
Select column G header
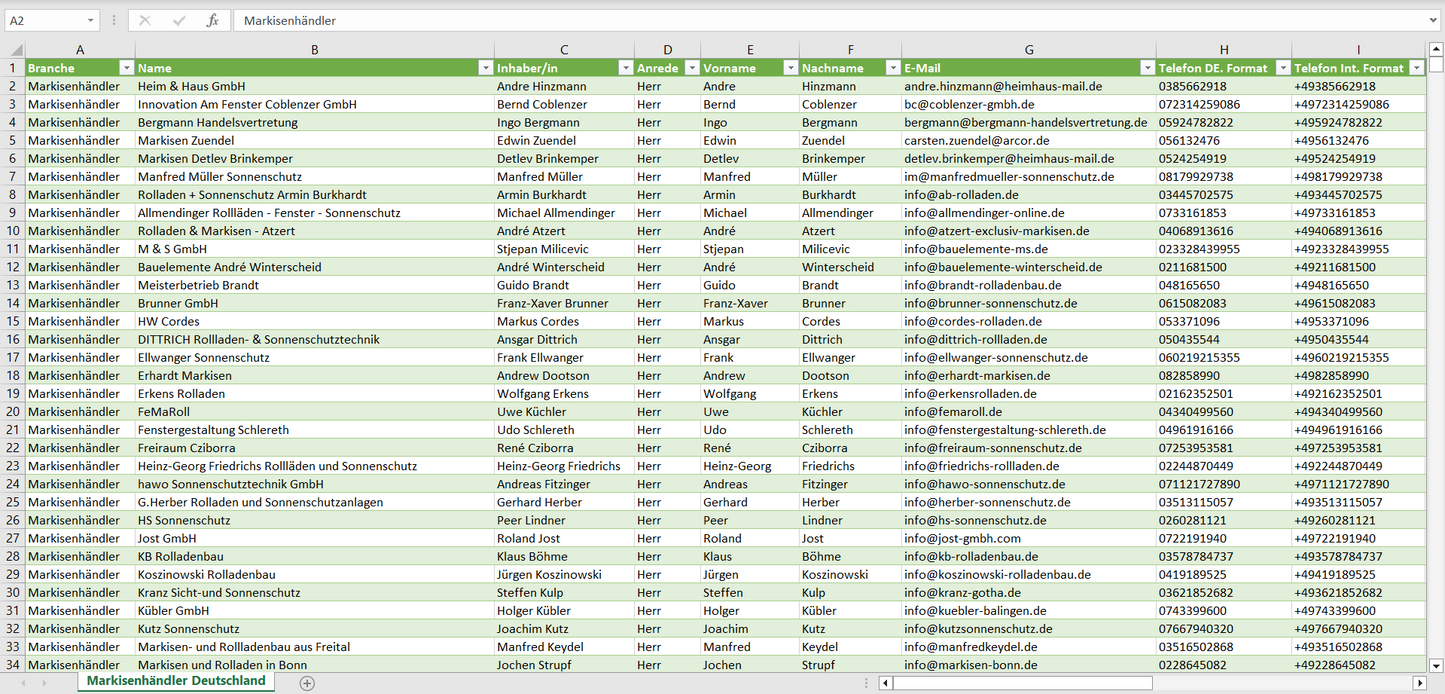(1028, 49)
